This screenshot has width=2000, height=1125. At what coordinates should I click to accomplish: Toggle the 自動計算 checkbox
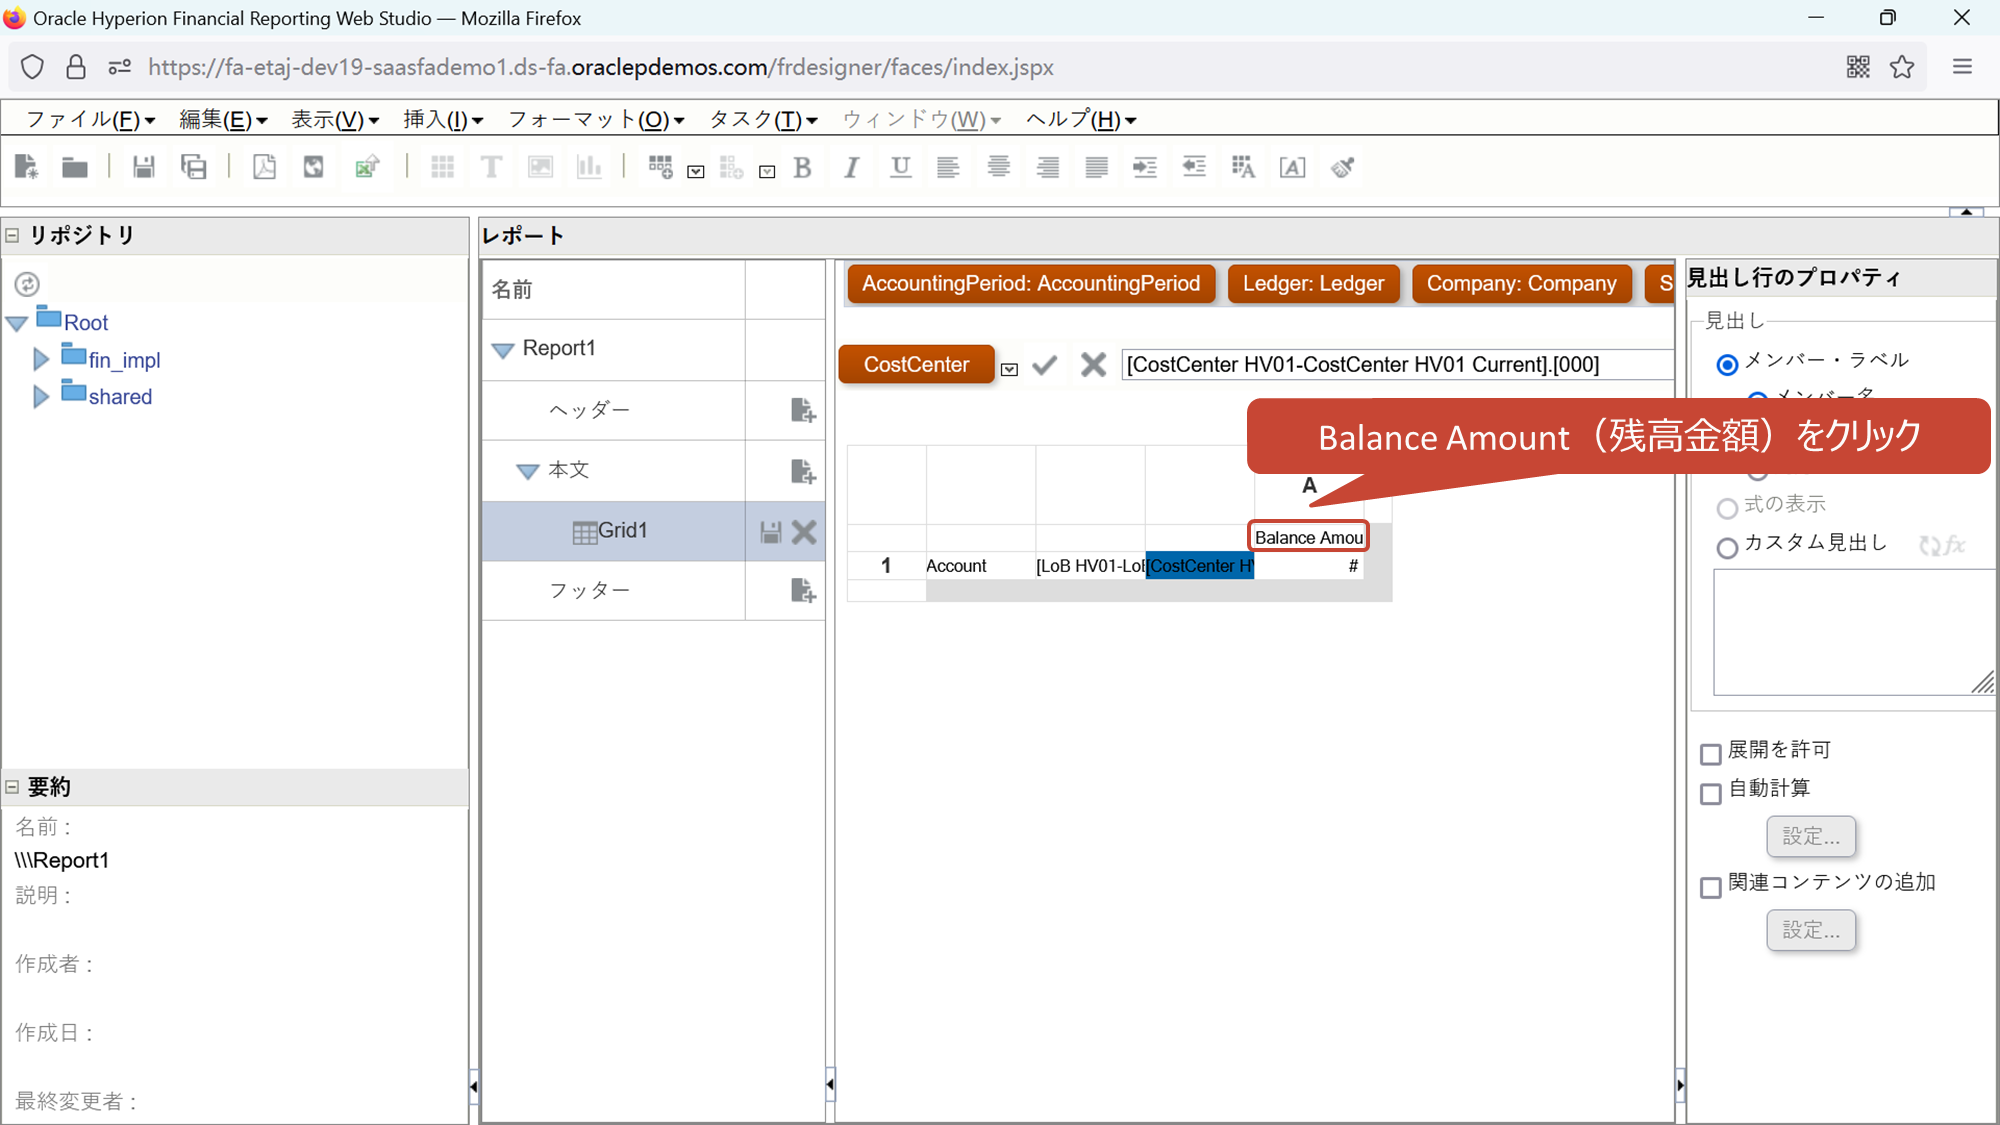pyautogui.click(x=1711, y=793)
